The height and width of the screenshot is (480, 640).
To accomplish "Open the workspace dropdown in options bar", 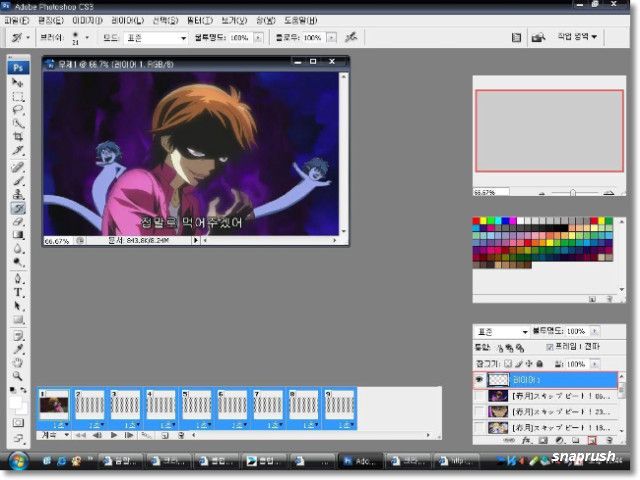I will click(x=577, y=37).
